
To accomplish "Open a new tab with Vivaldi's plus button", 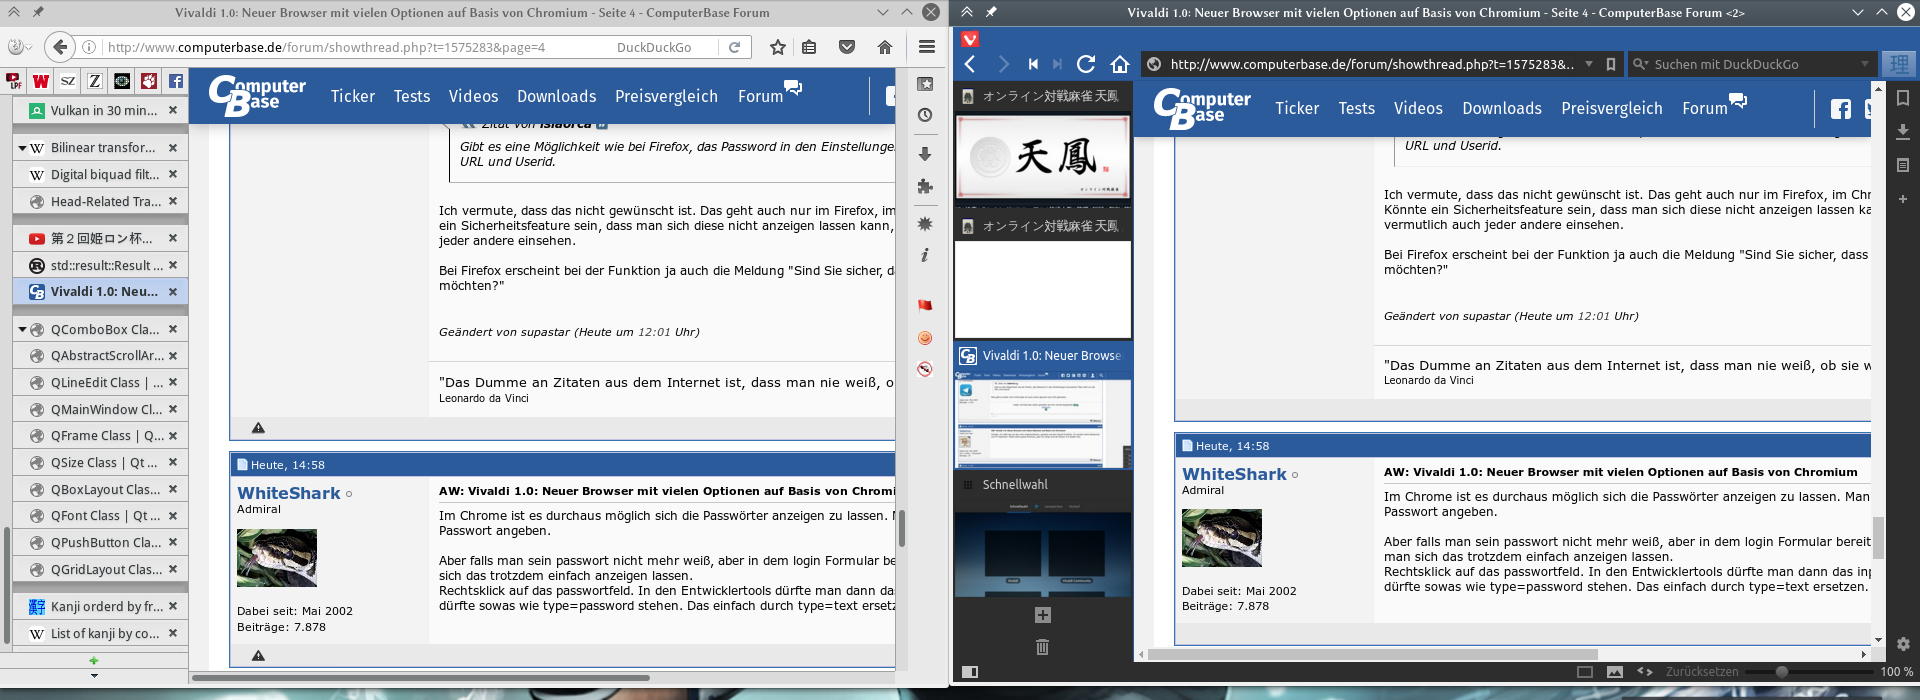I will coord(1042,615).
